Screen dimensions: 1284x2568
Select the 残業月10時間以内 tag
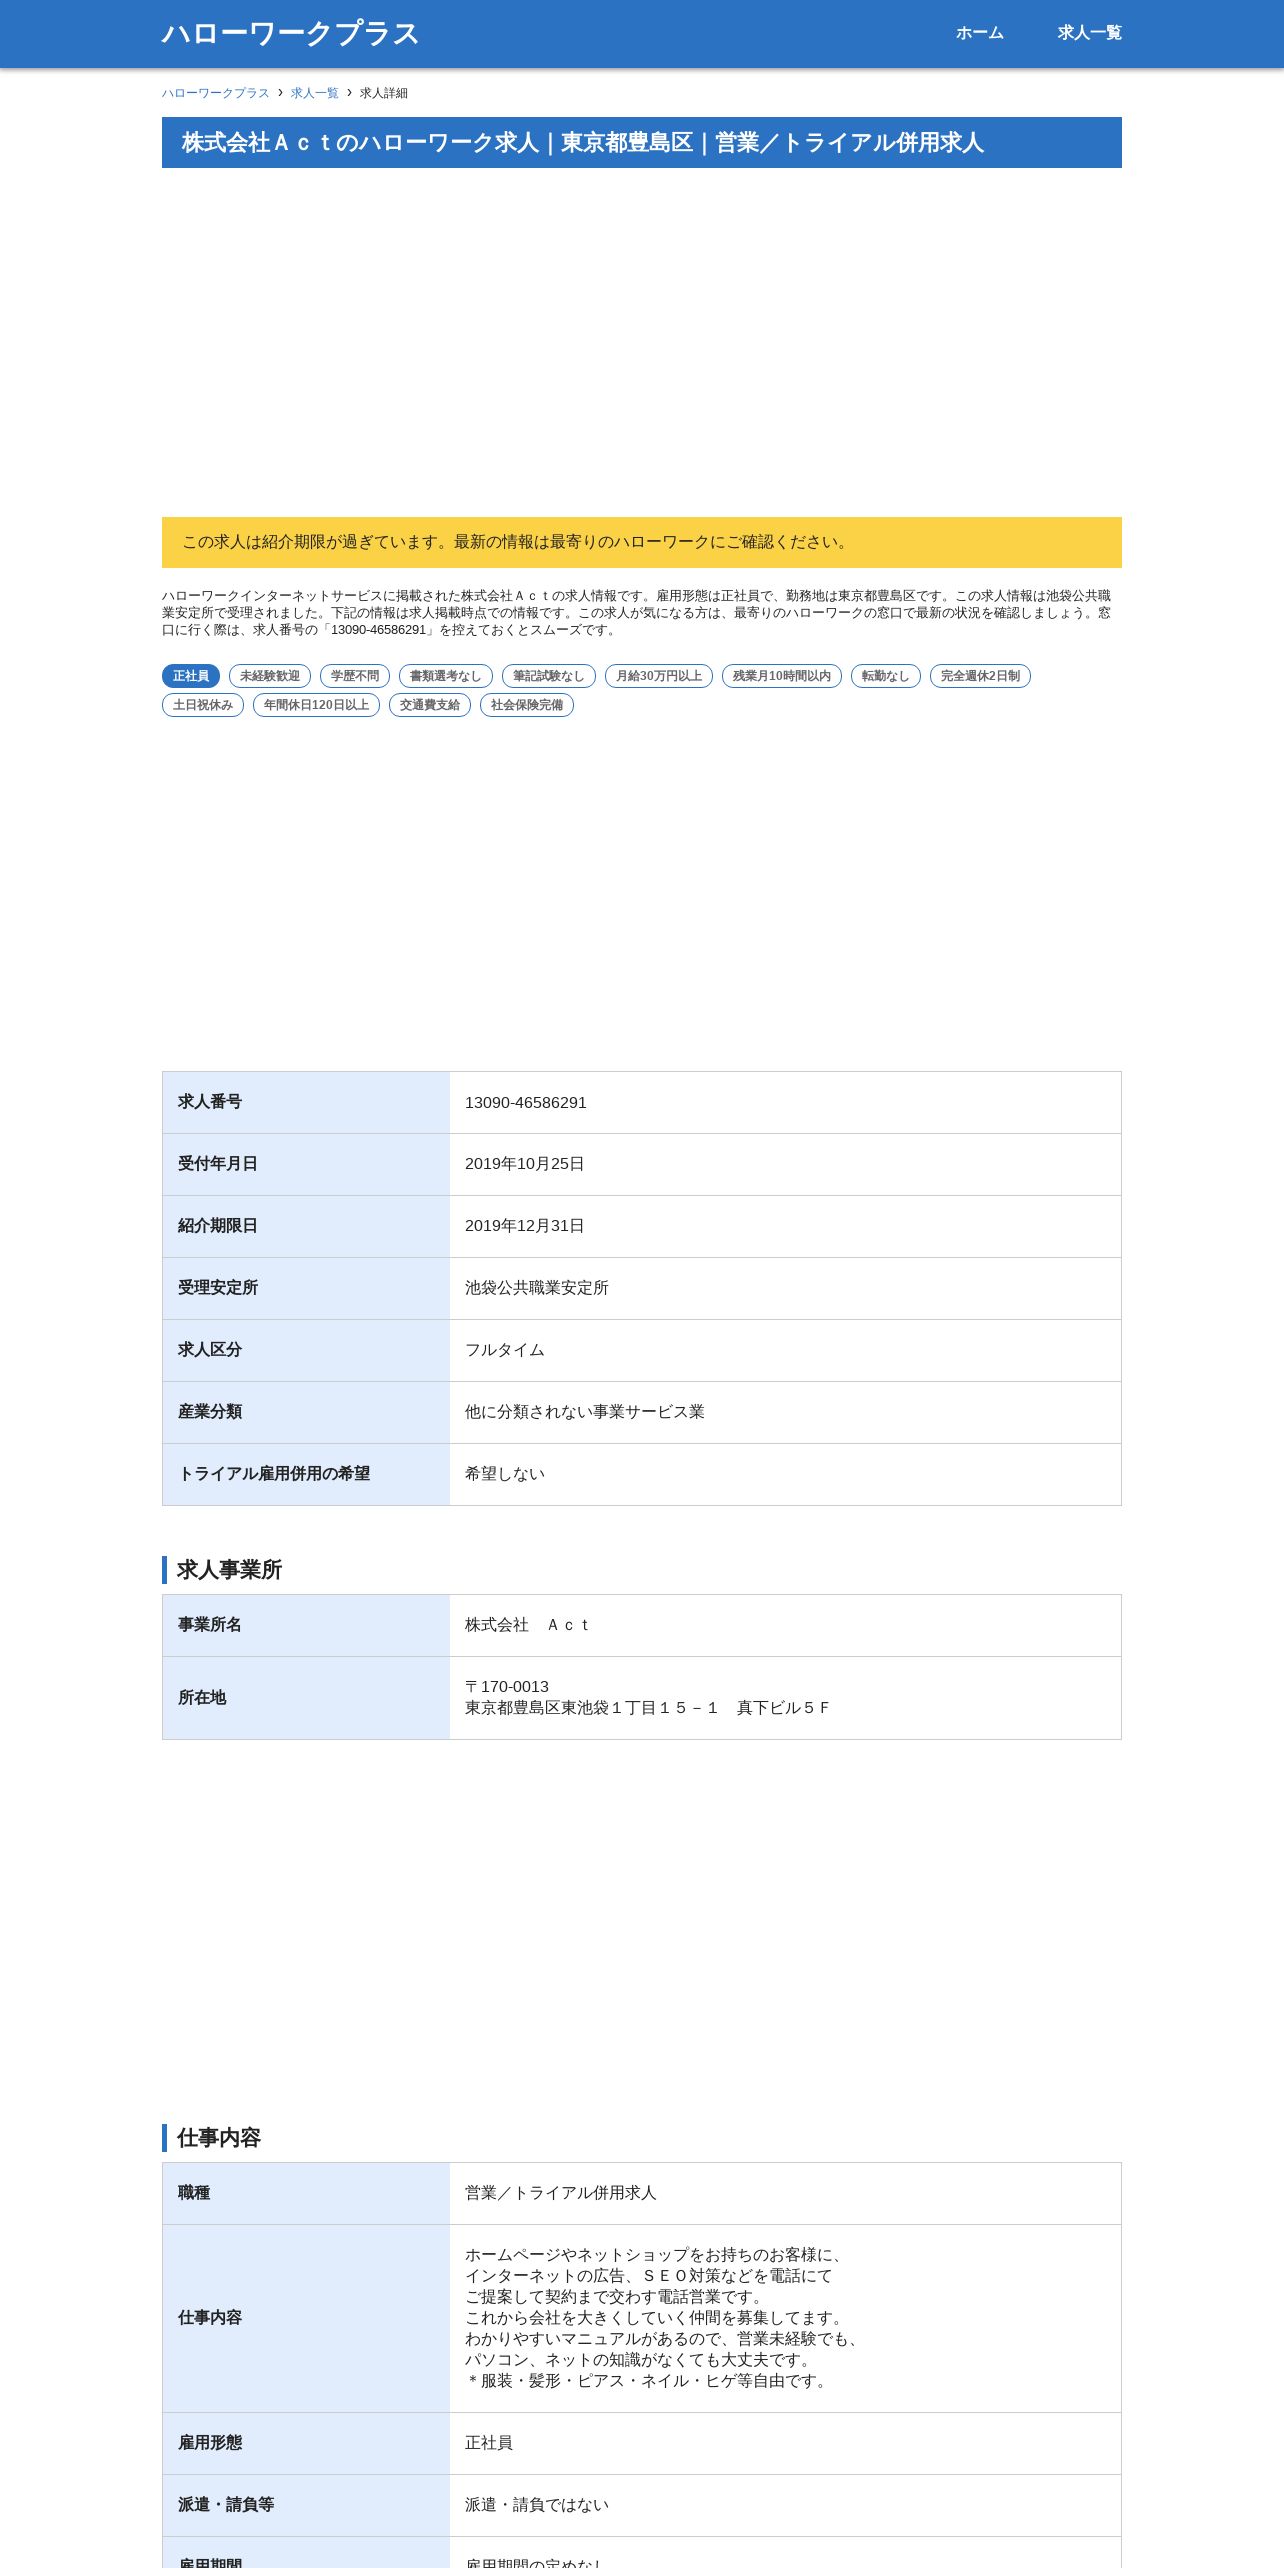click(x=782, y=676)
